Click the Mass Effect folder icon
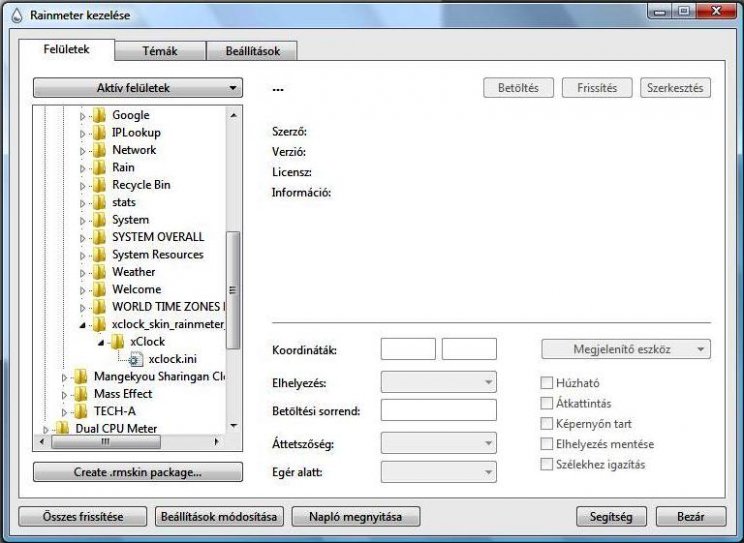 [x=81, y=394]
